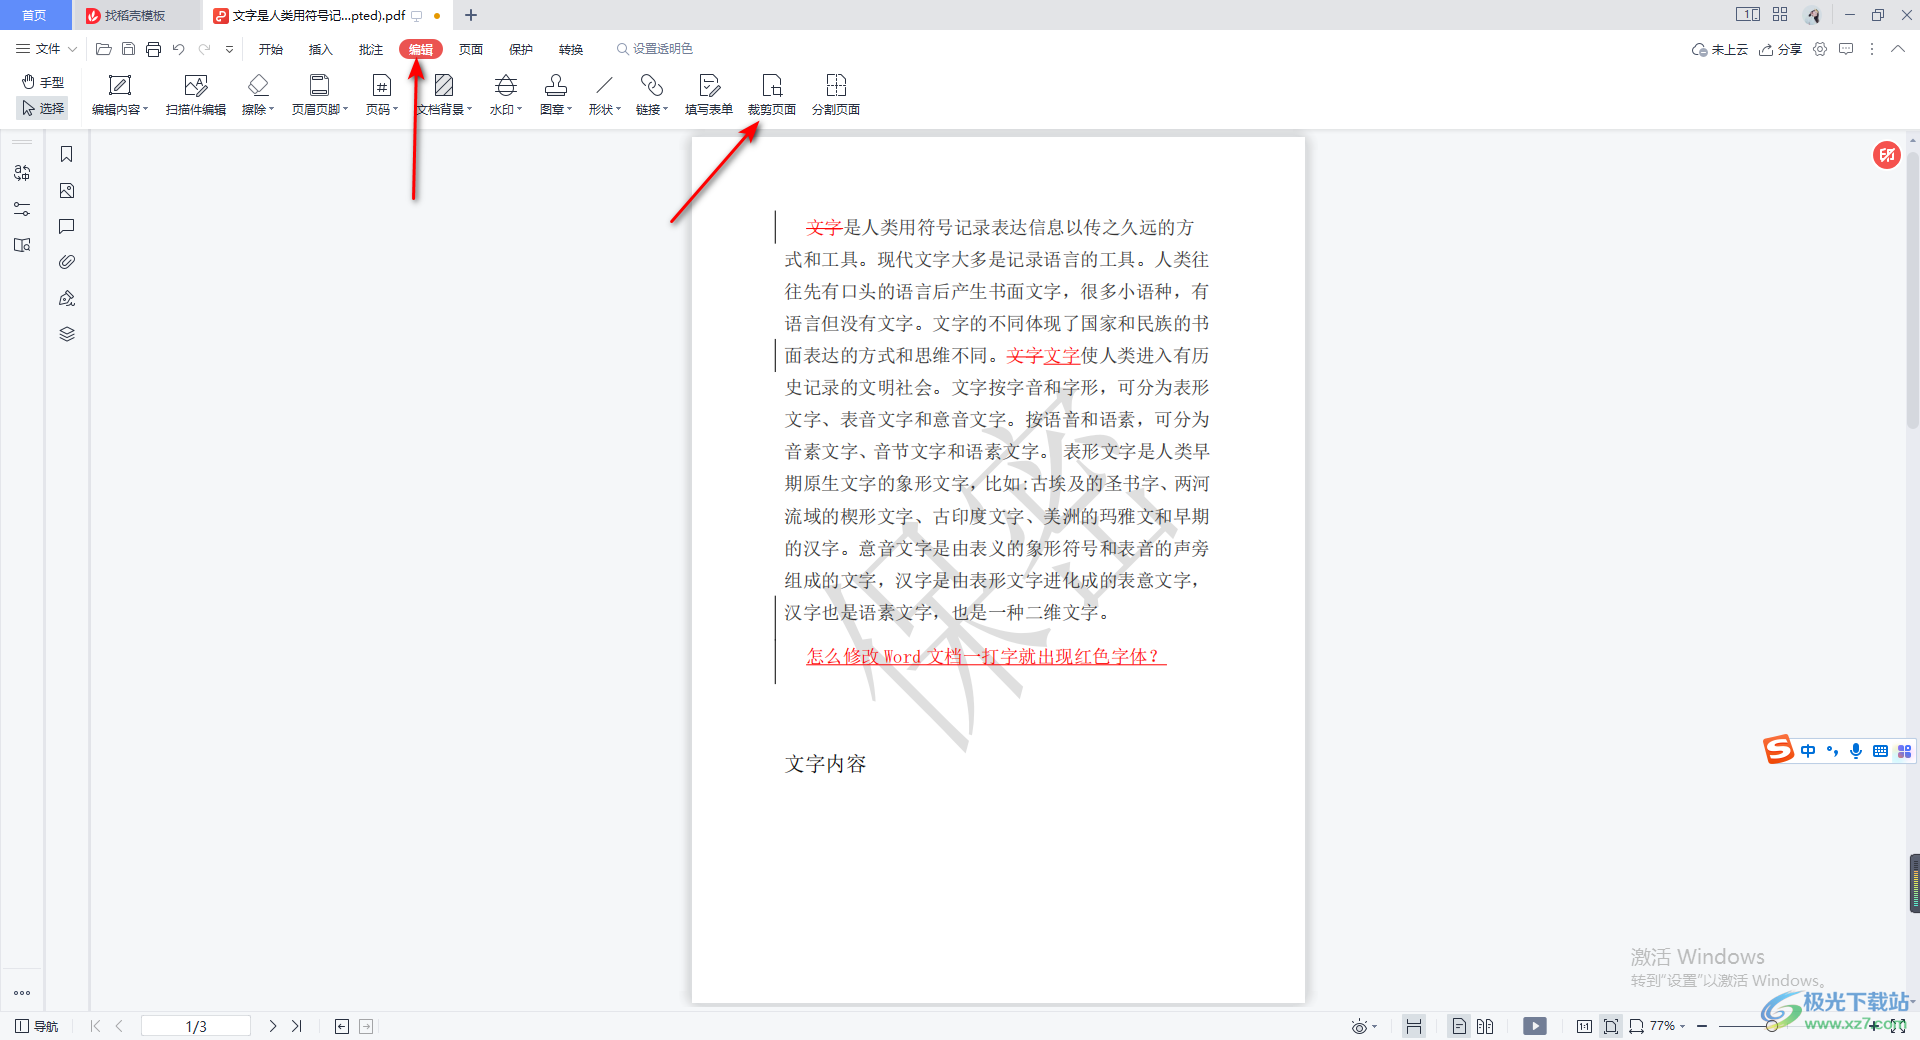
Task: Switch to the Annotate (批注) tab
Action: pyautogui.click(x=371, y=49)
